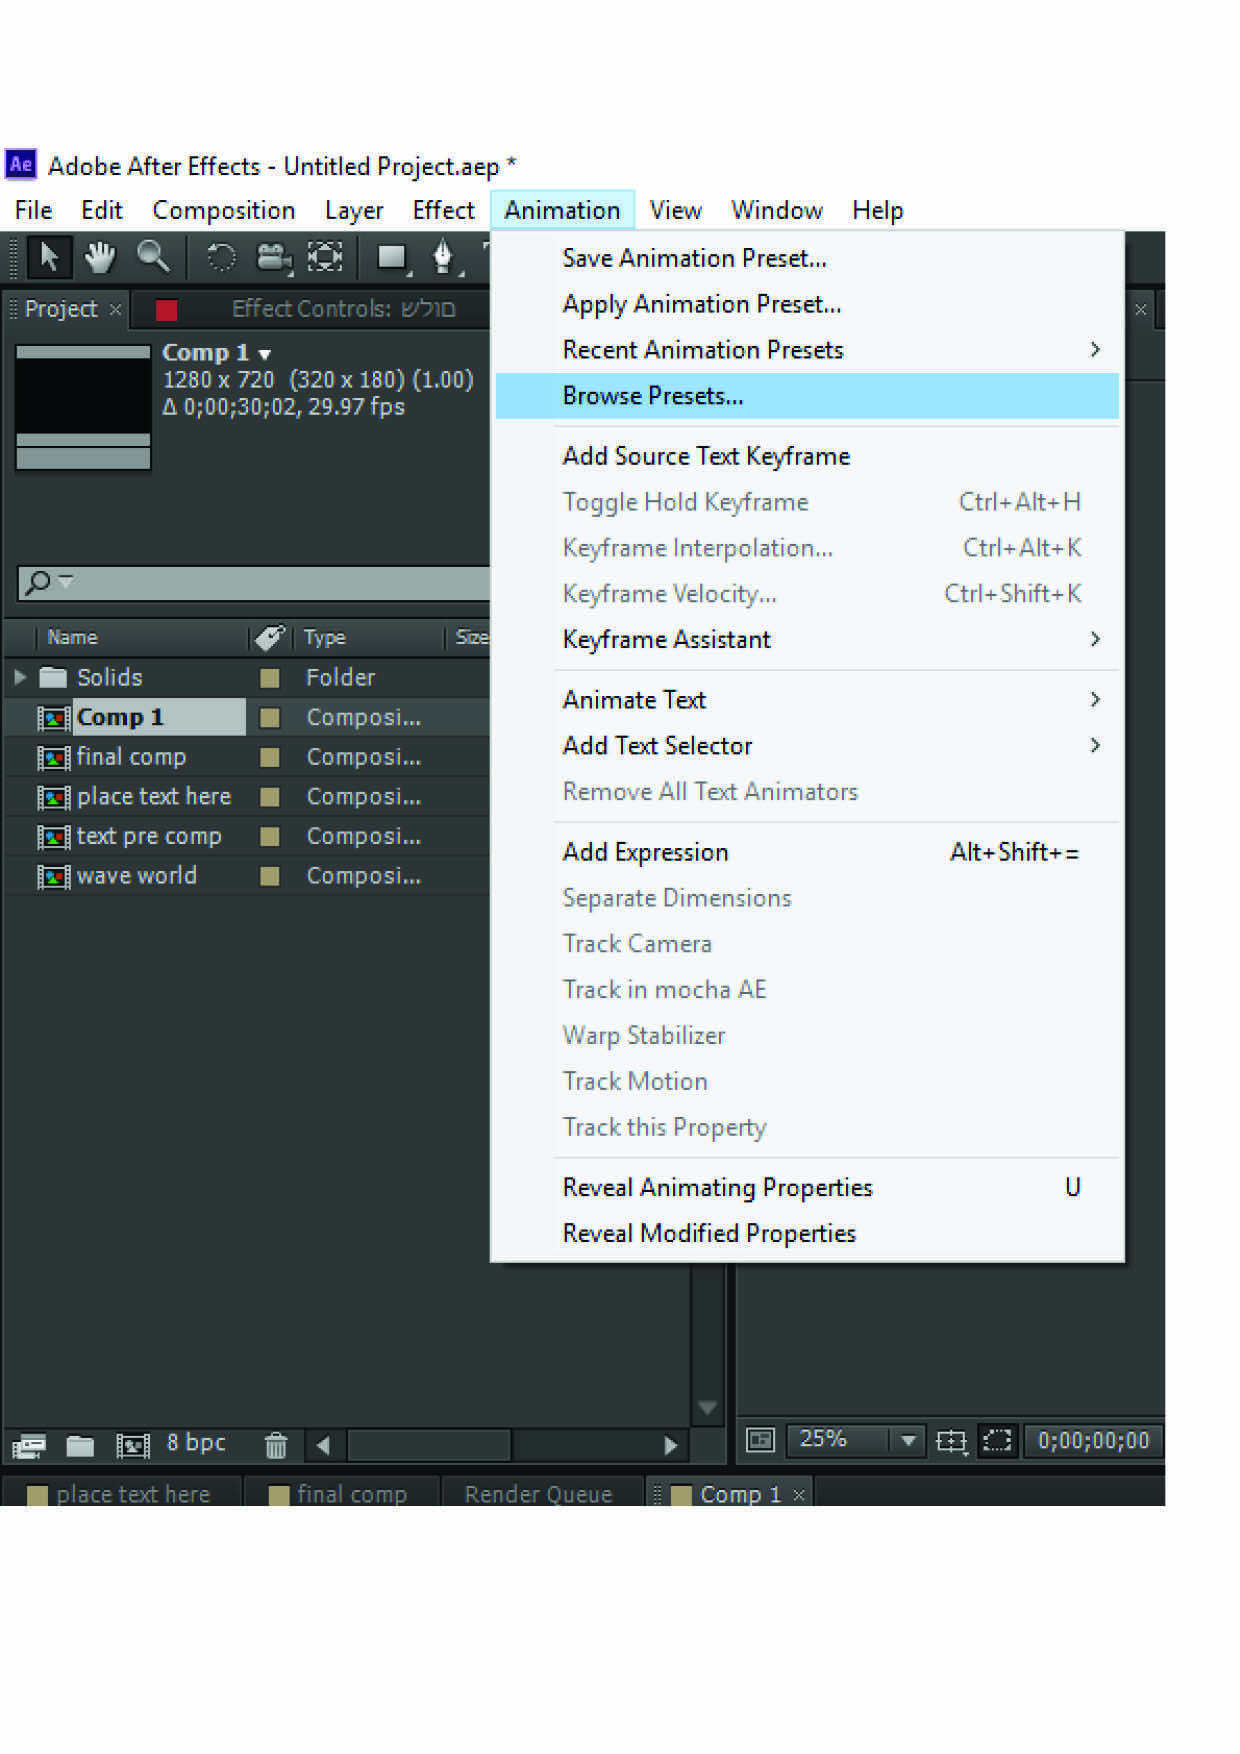The width and height of the screenshot is (1240, 1754).
Task: Expand the Solids folder triangle
Action: click(x=20, y=677)
